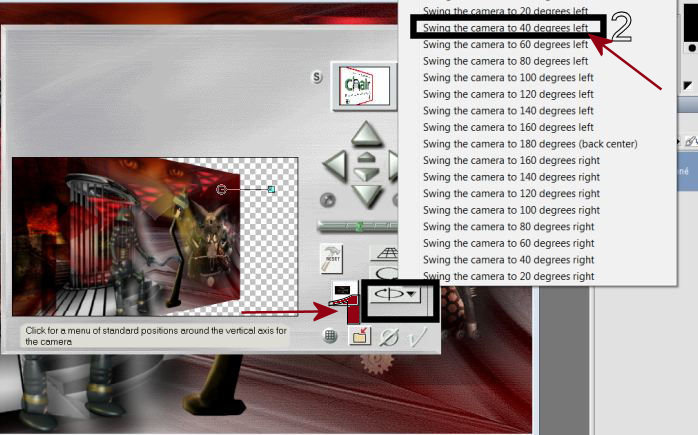Click the small black screen icon
The width and height of the screenshot is (698, 435).
[342, 290]
